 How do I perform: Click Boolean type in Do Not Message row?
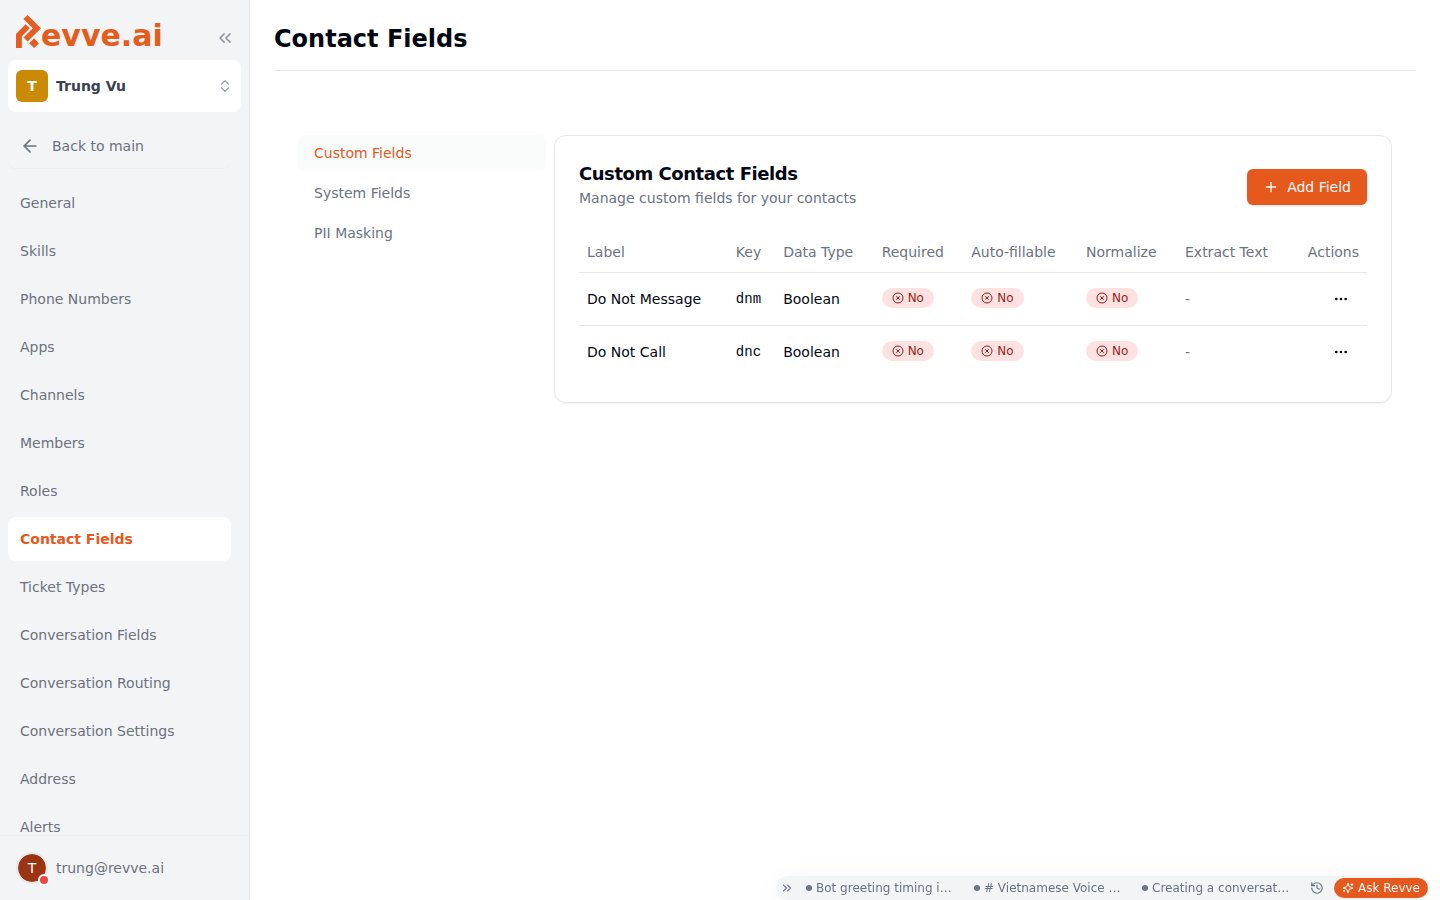(811, 299)
